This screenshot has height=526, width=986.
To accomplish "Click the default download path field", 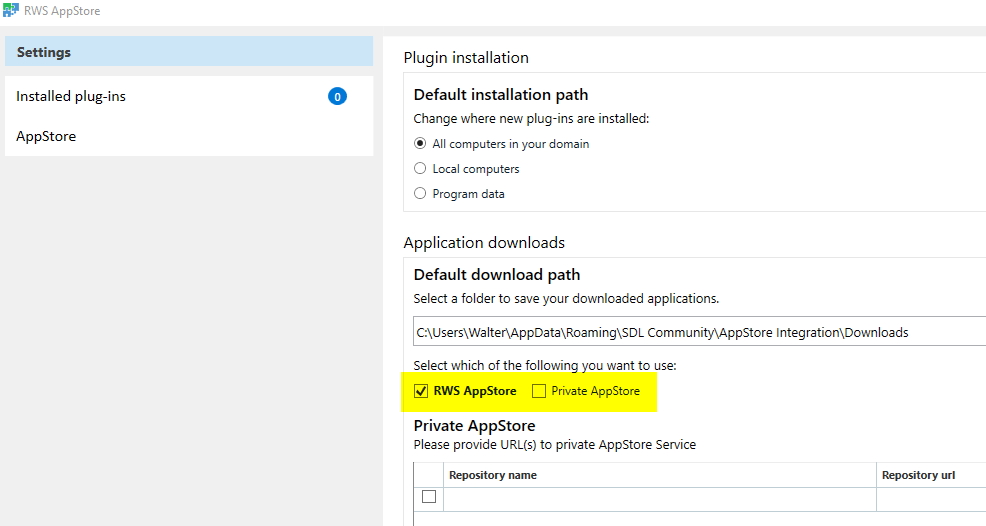I will pos(699,332).
